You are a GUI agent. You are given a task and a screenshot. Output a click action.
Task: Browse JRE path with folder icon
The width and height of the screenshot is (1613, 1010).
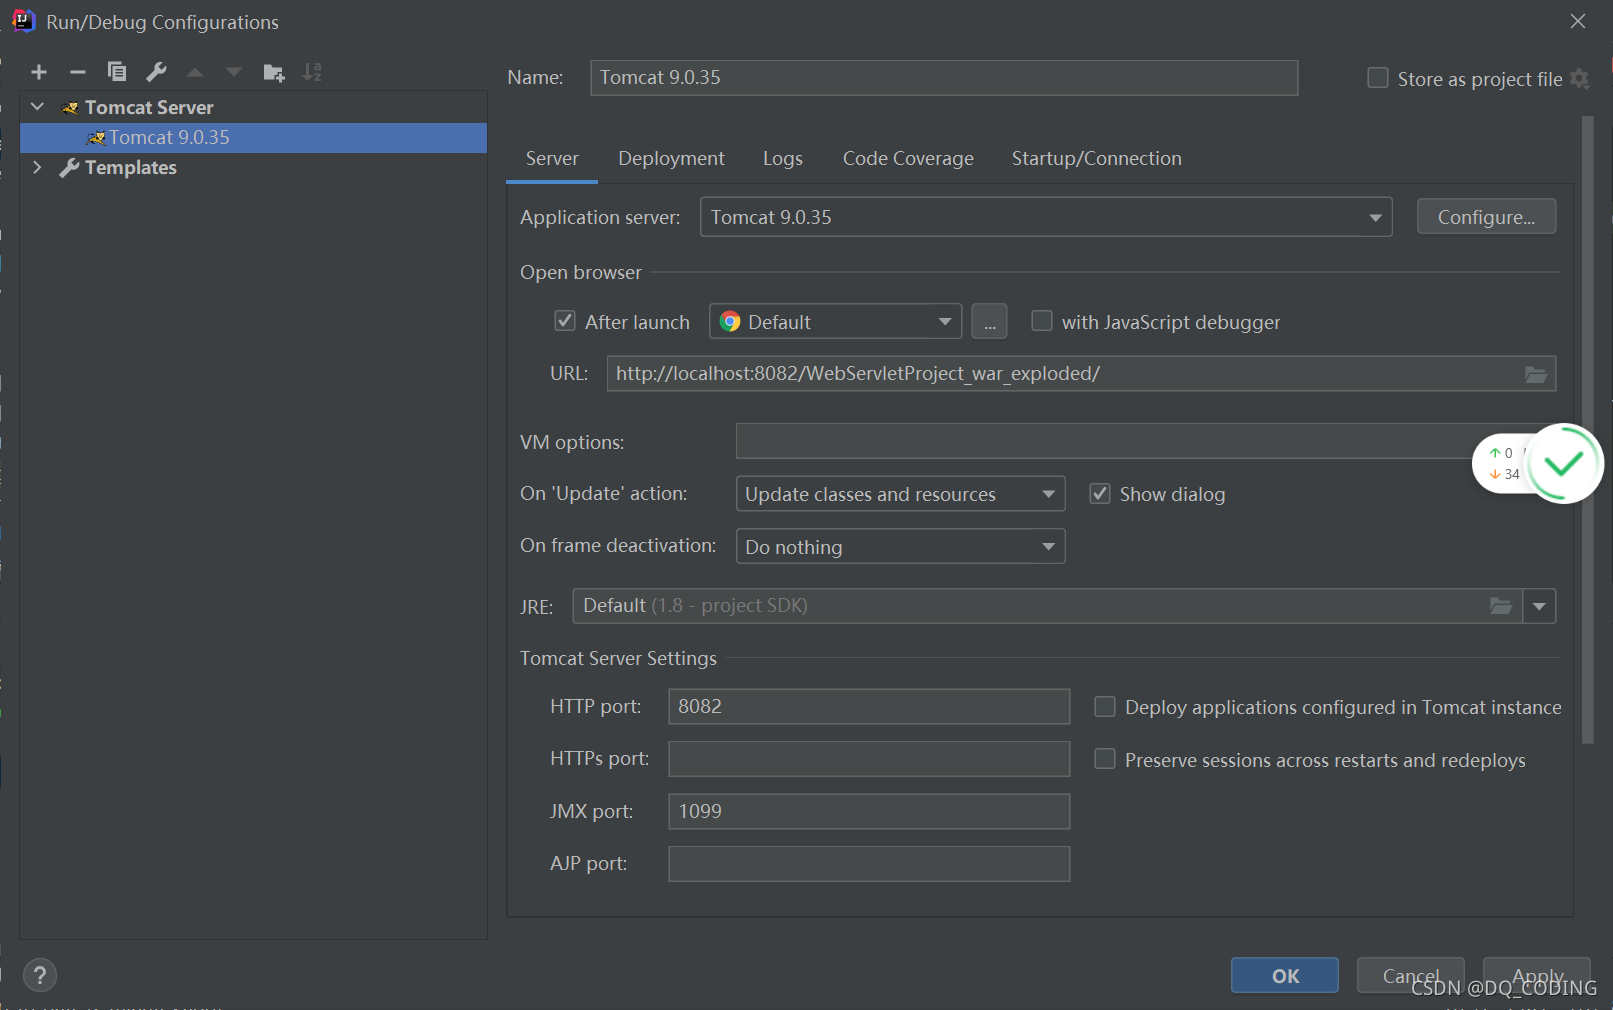coord(1501,606)
